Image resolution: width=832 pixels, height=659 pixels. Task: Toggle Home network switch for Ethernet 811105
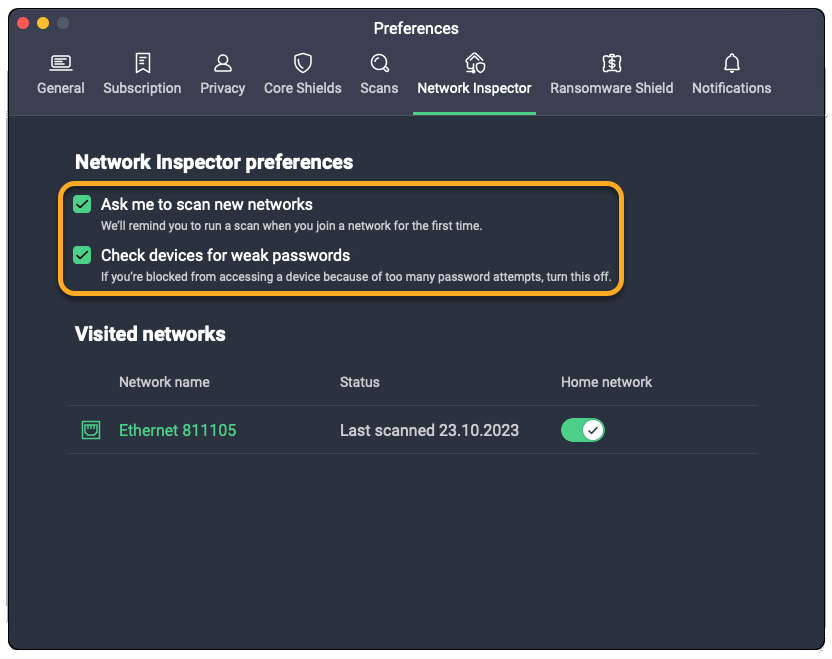coord(583,430)
